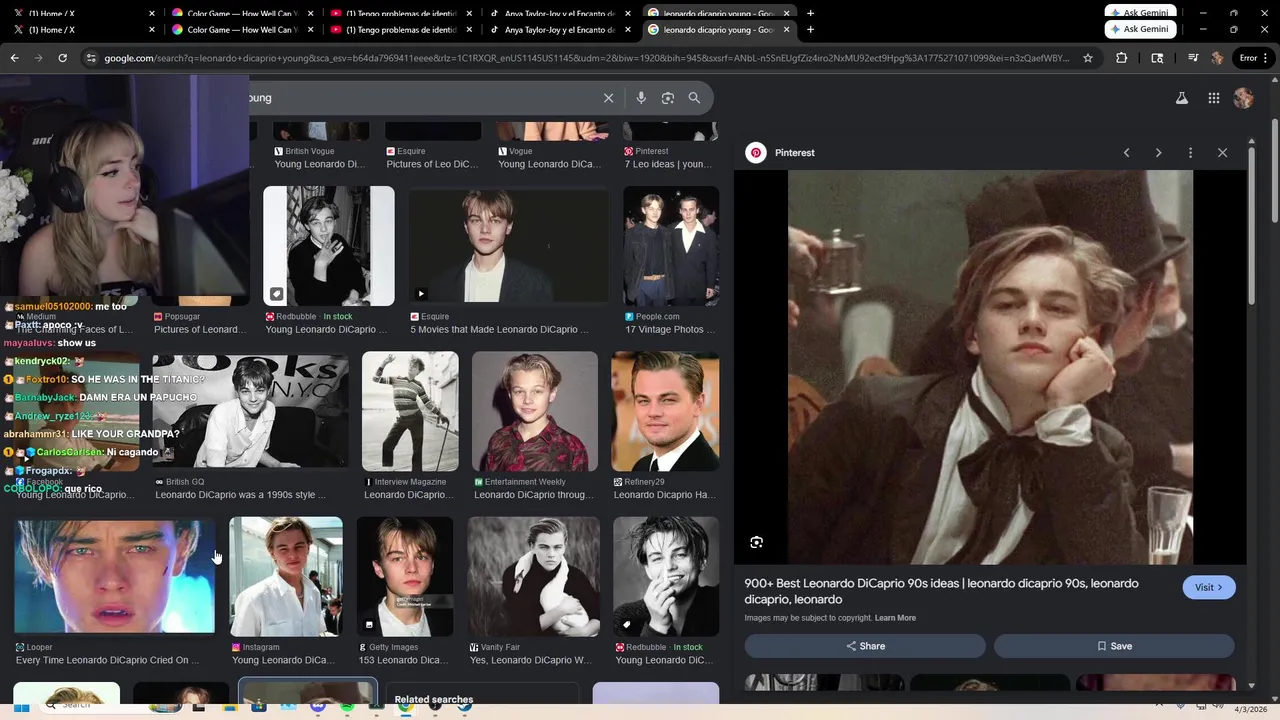Image resolution: width=1280 pixels, height=720 pixels.
Task: Click the Related searches heading
Action: [x=434, y=699]
